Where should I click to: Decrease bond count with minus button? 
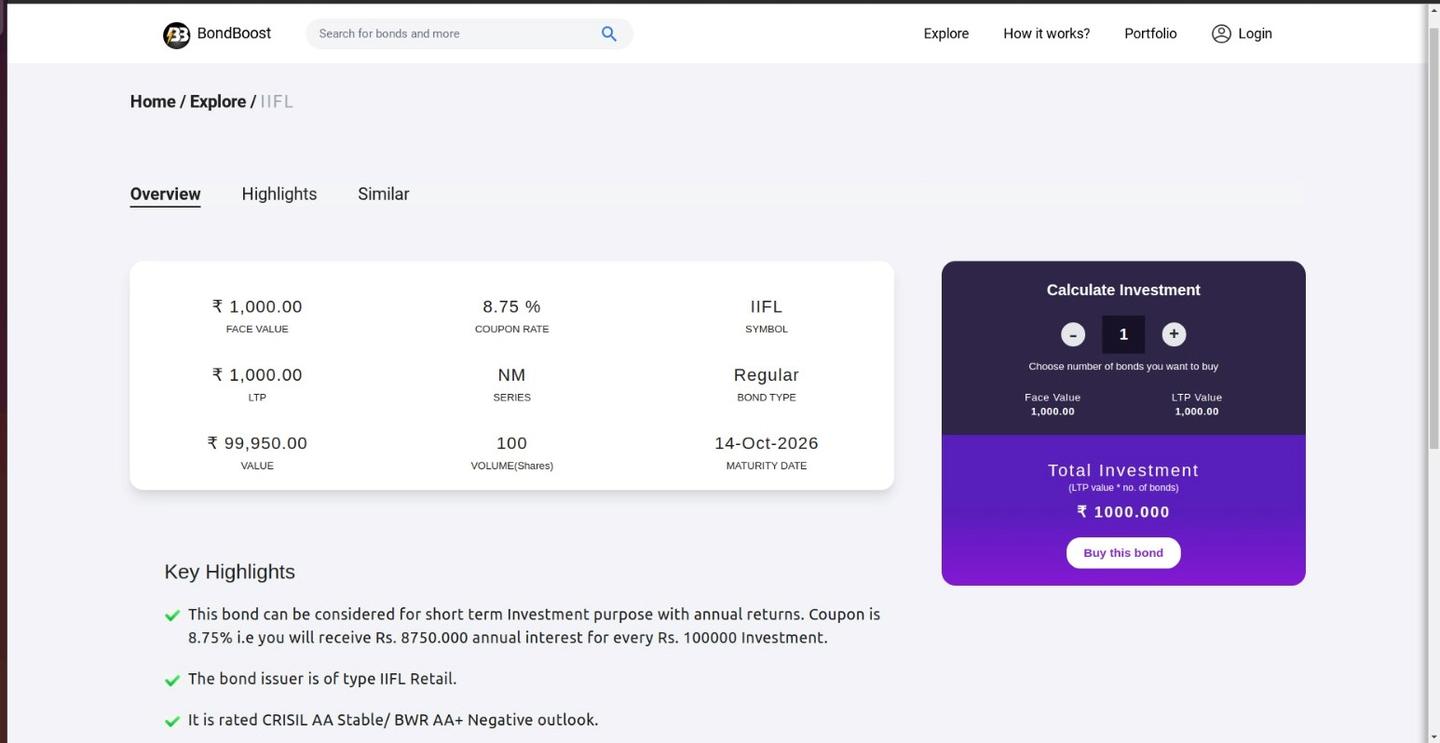[x=1073, y=335]
